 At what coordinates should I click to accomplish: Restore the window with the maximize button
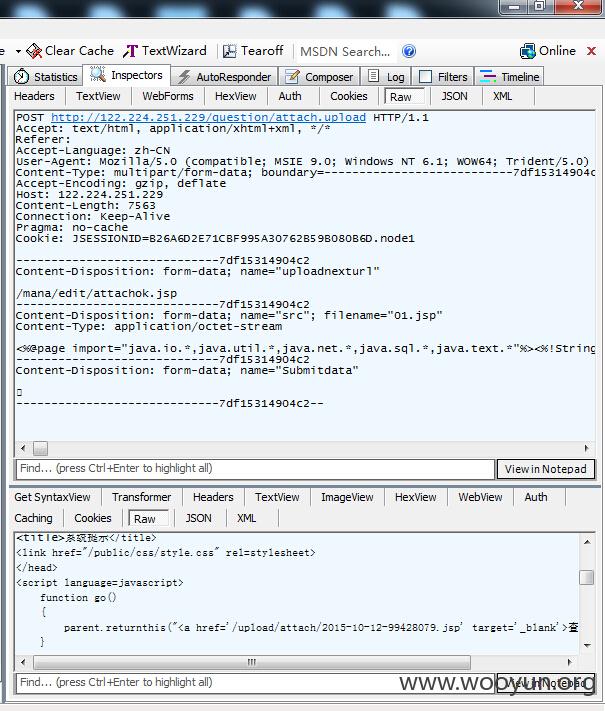coord(540,6)
